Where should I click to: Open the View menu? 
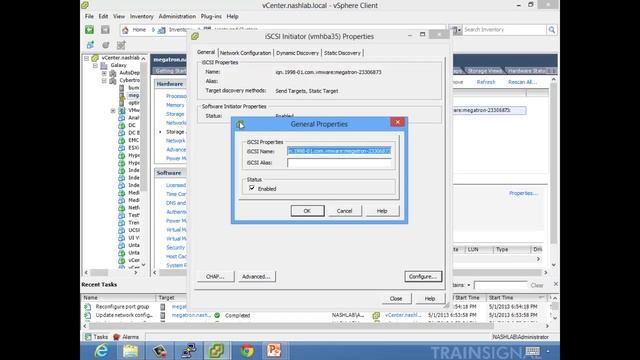[x=119, y=16]
